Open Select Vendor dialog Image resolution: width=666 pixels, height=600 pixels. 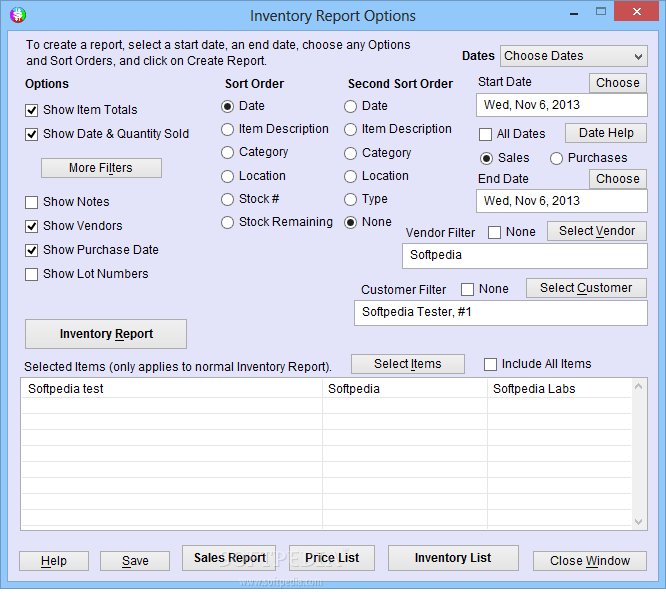point(597,231)
